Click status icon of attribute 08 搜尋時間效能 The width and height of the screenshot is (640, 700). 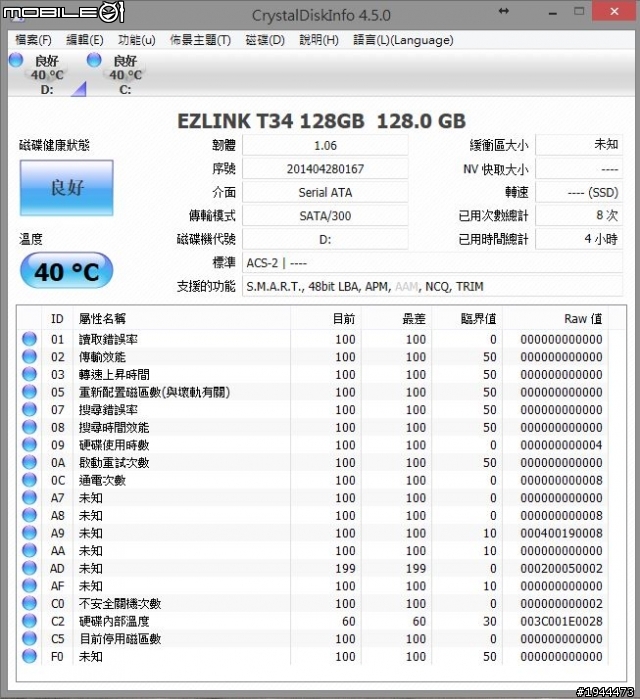[x=29, y=427]
